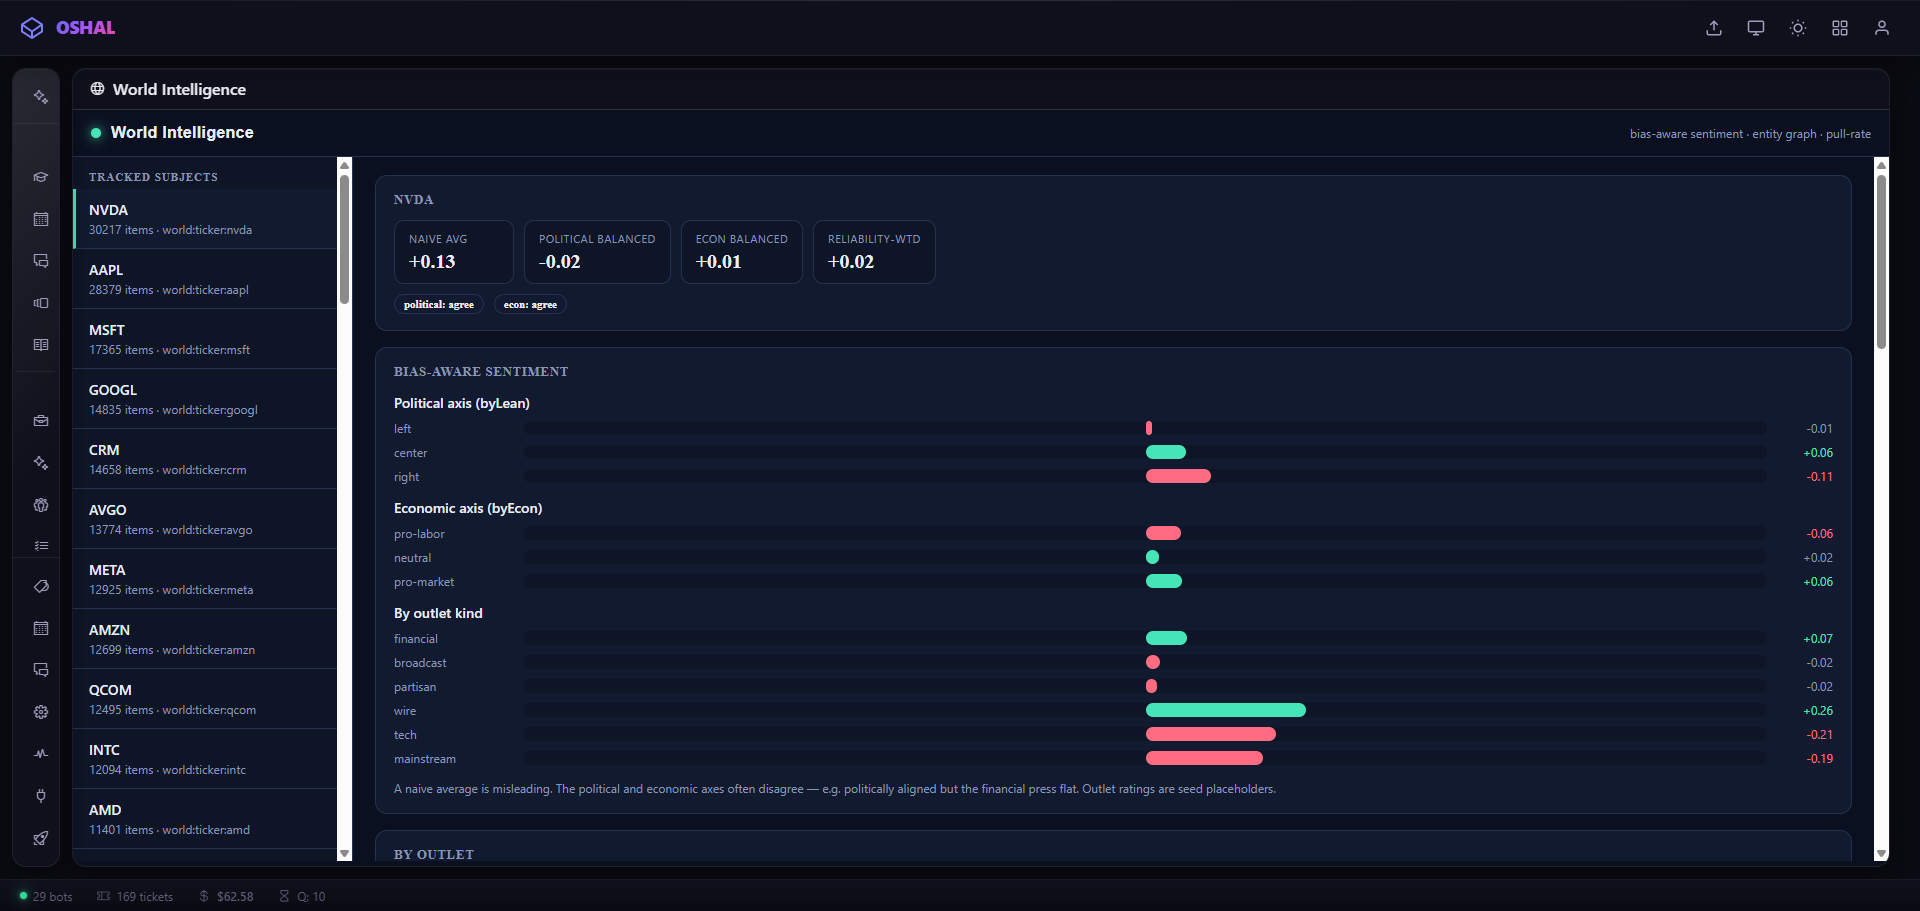This screenshot has height=911, width=1920.
Task: Click the monitor display icon
Action: coord(1756,28)
